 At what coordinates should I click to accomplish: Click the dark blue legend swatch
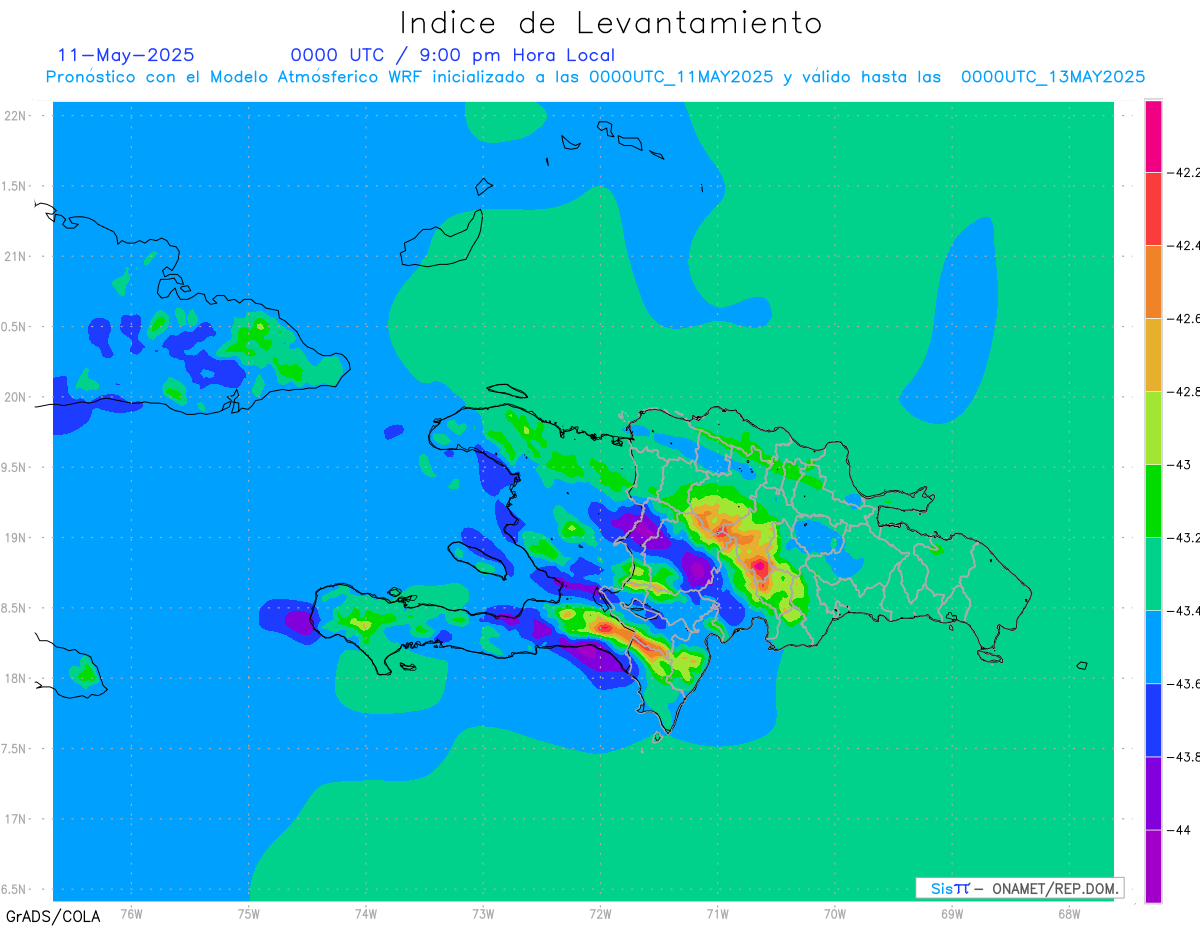[1153, 720]
